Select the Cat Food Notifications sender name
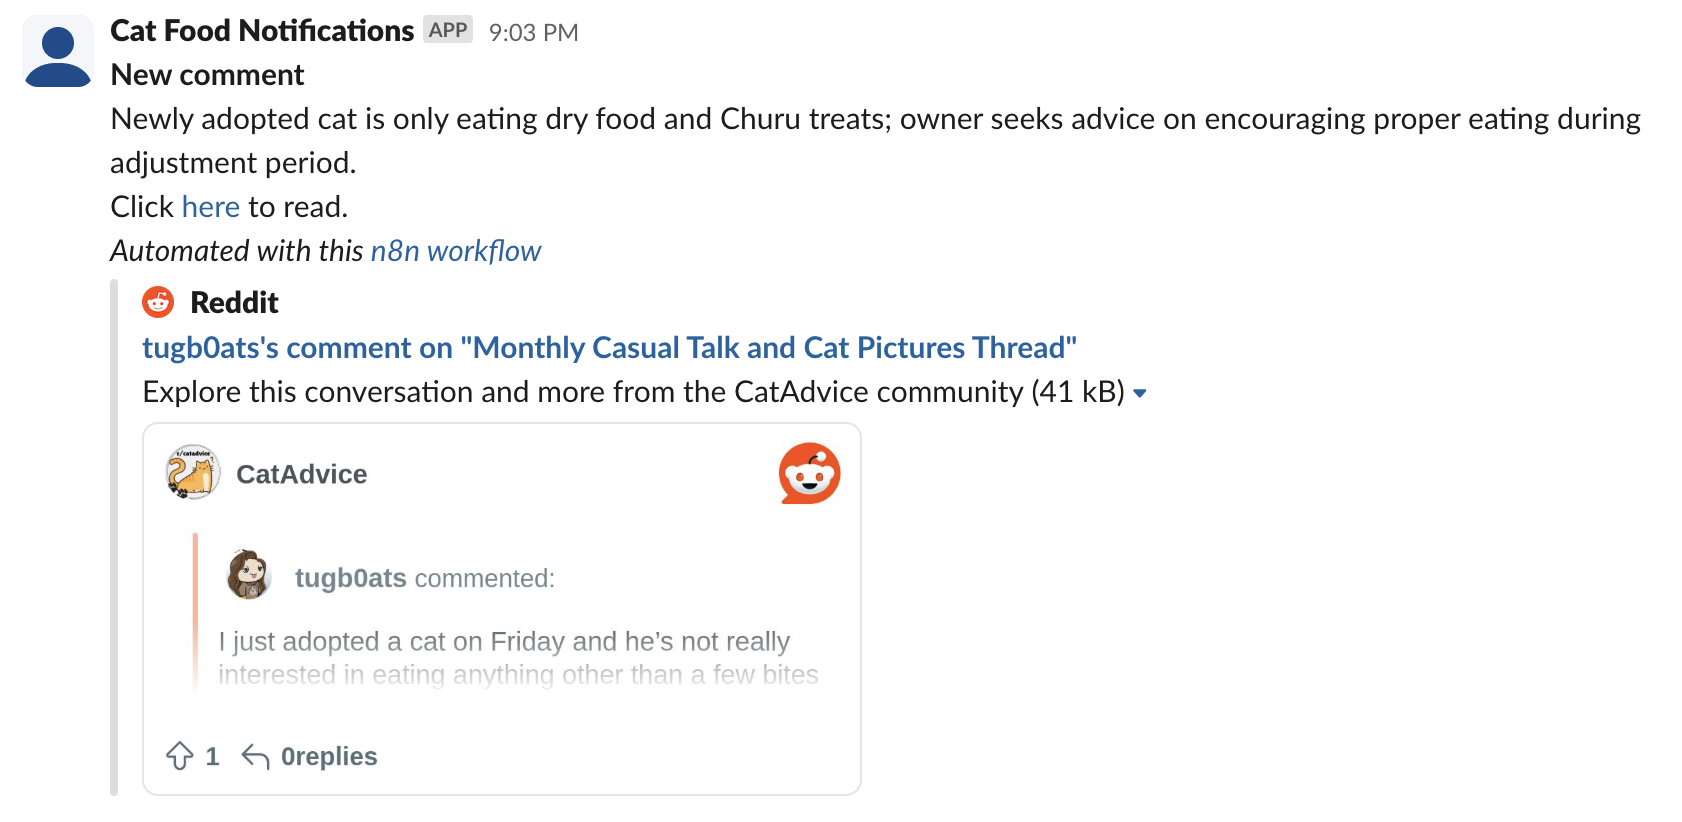The width and height of the screenshot is (1682, 822). click(263, 29)
